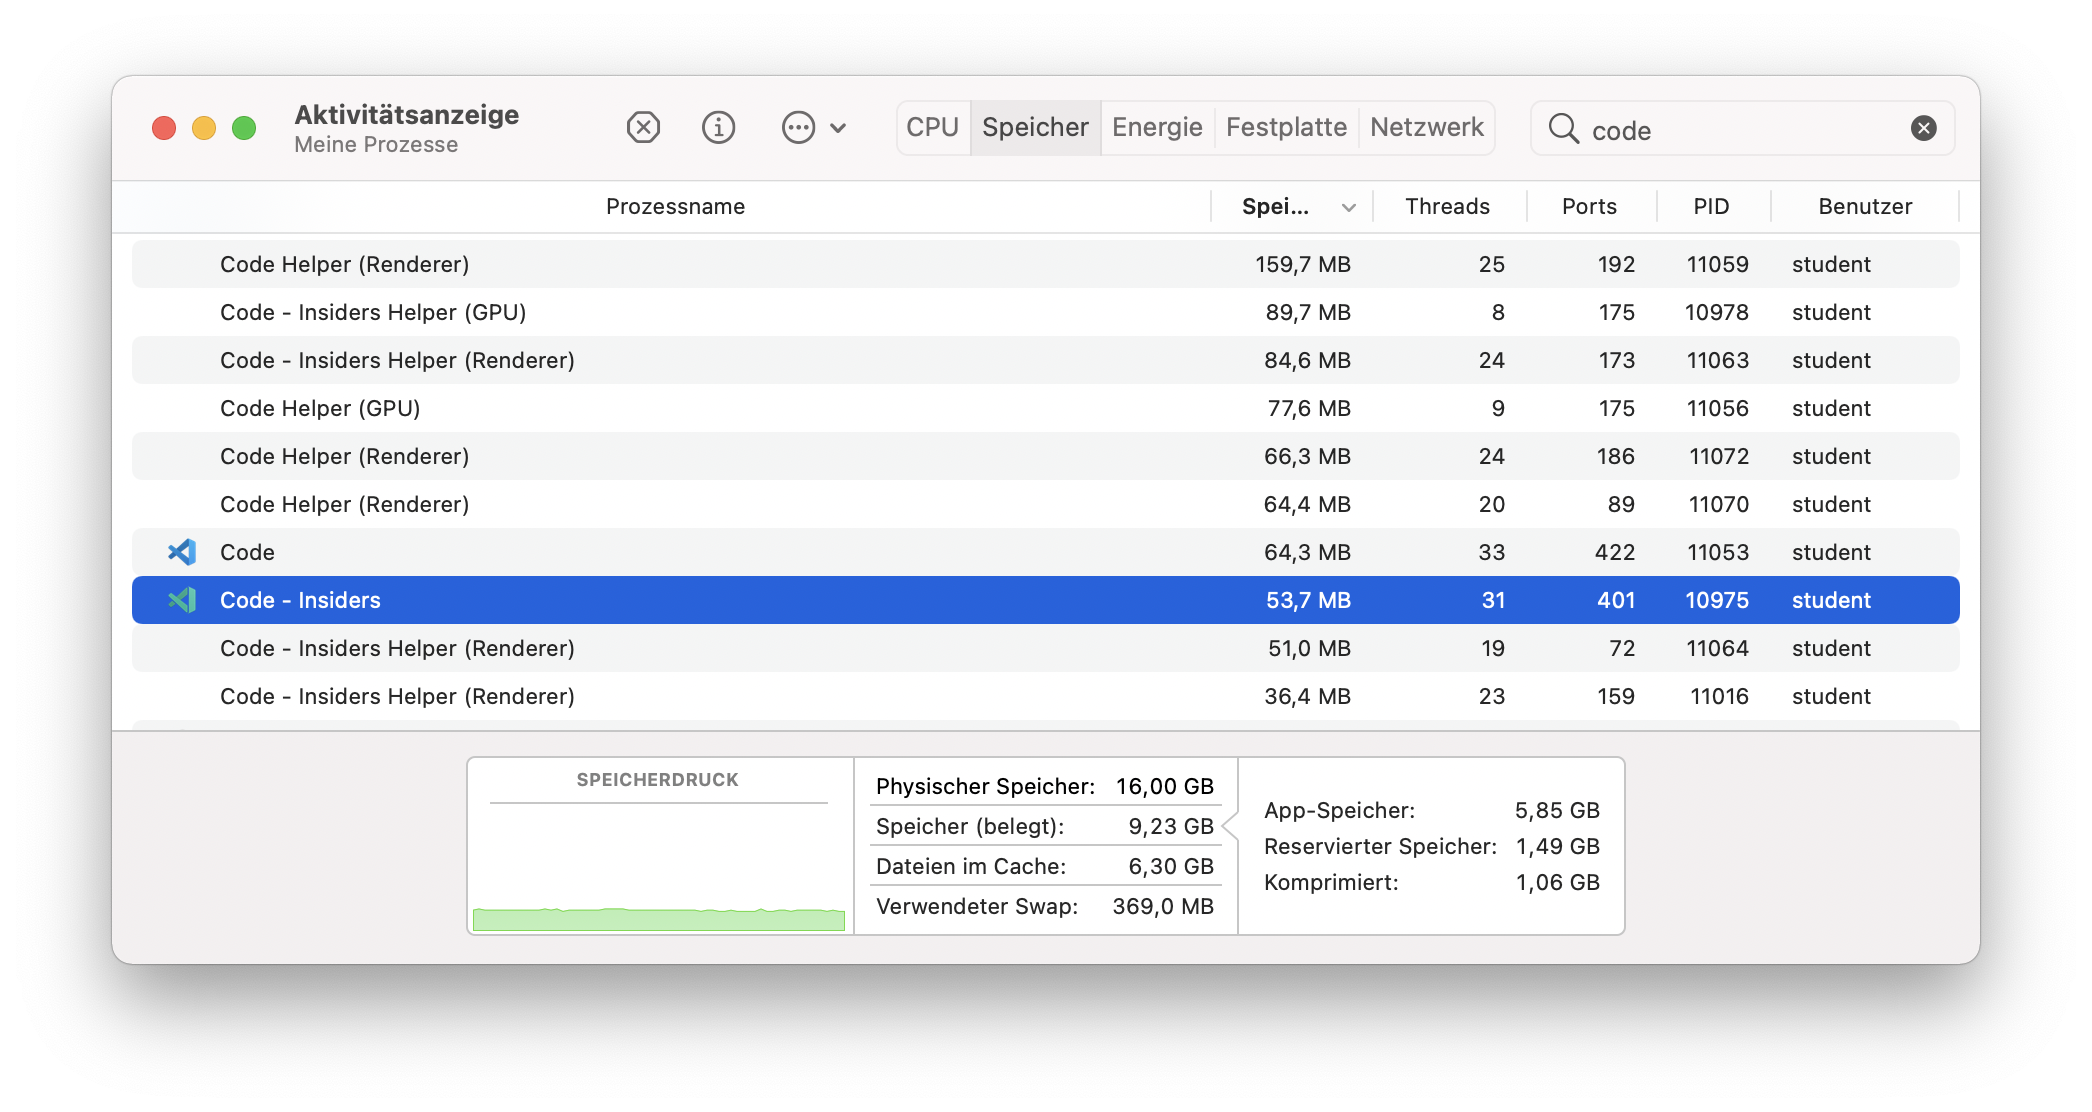Click PID 10975 in the selected row
Viewport: 2092px width, 1112px height.
[1717, 600]
